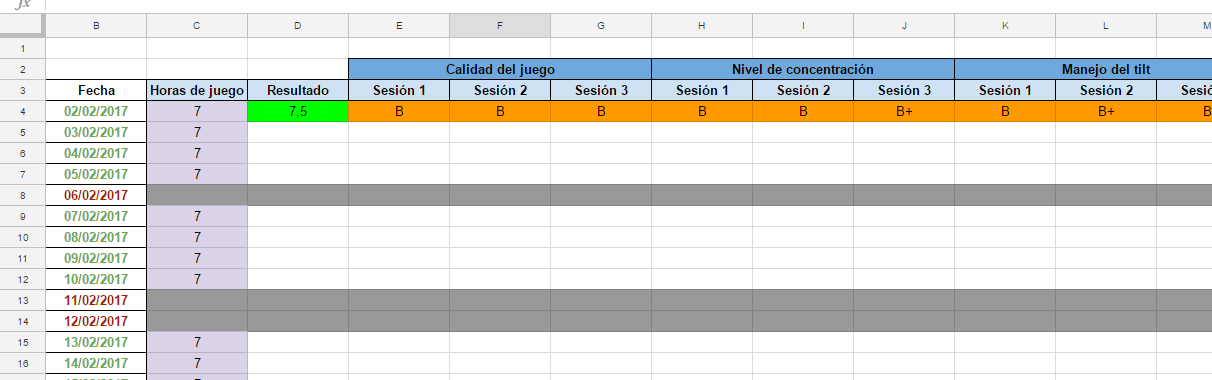The height and width of the screenshot is (380, 1212).
Task: Select the Nivel de concentración header cell
Action: [x=803, y=69]
